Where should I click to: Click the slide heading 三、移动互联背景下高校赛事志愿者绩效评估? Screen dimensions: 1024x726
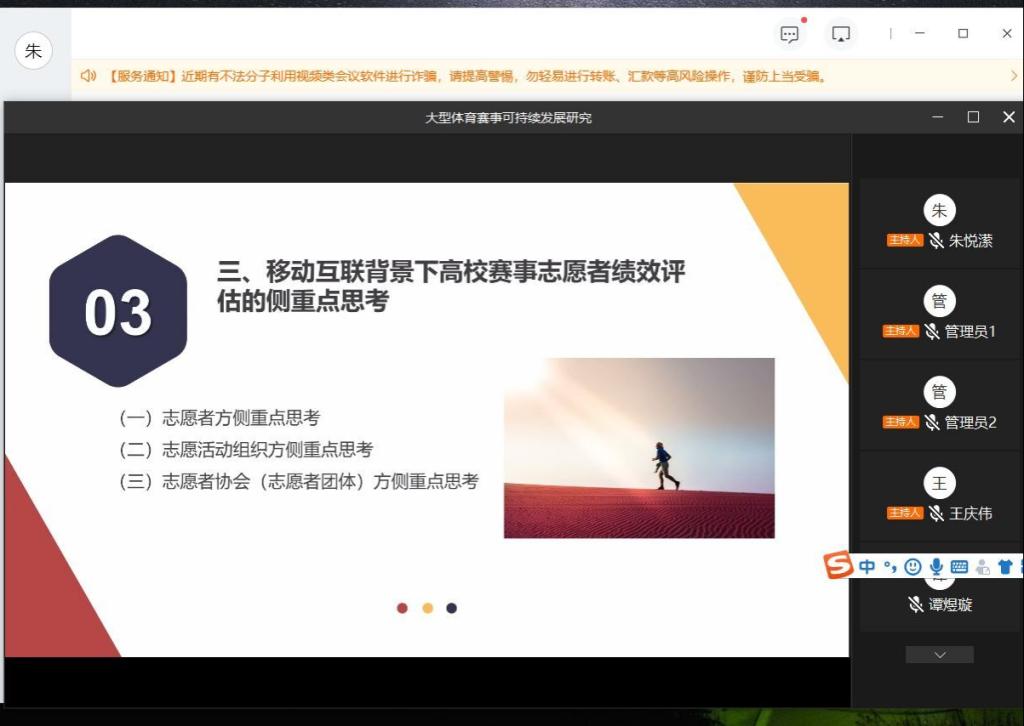[451, 286]
